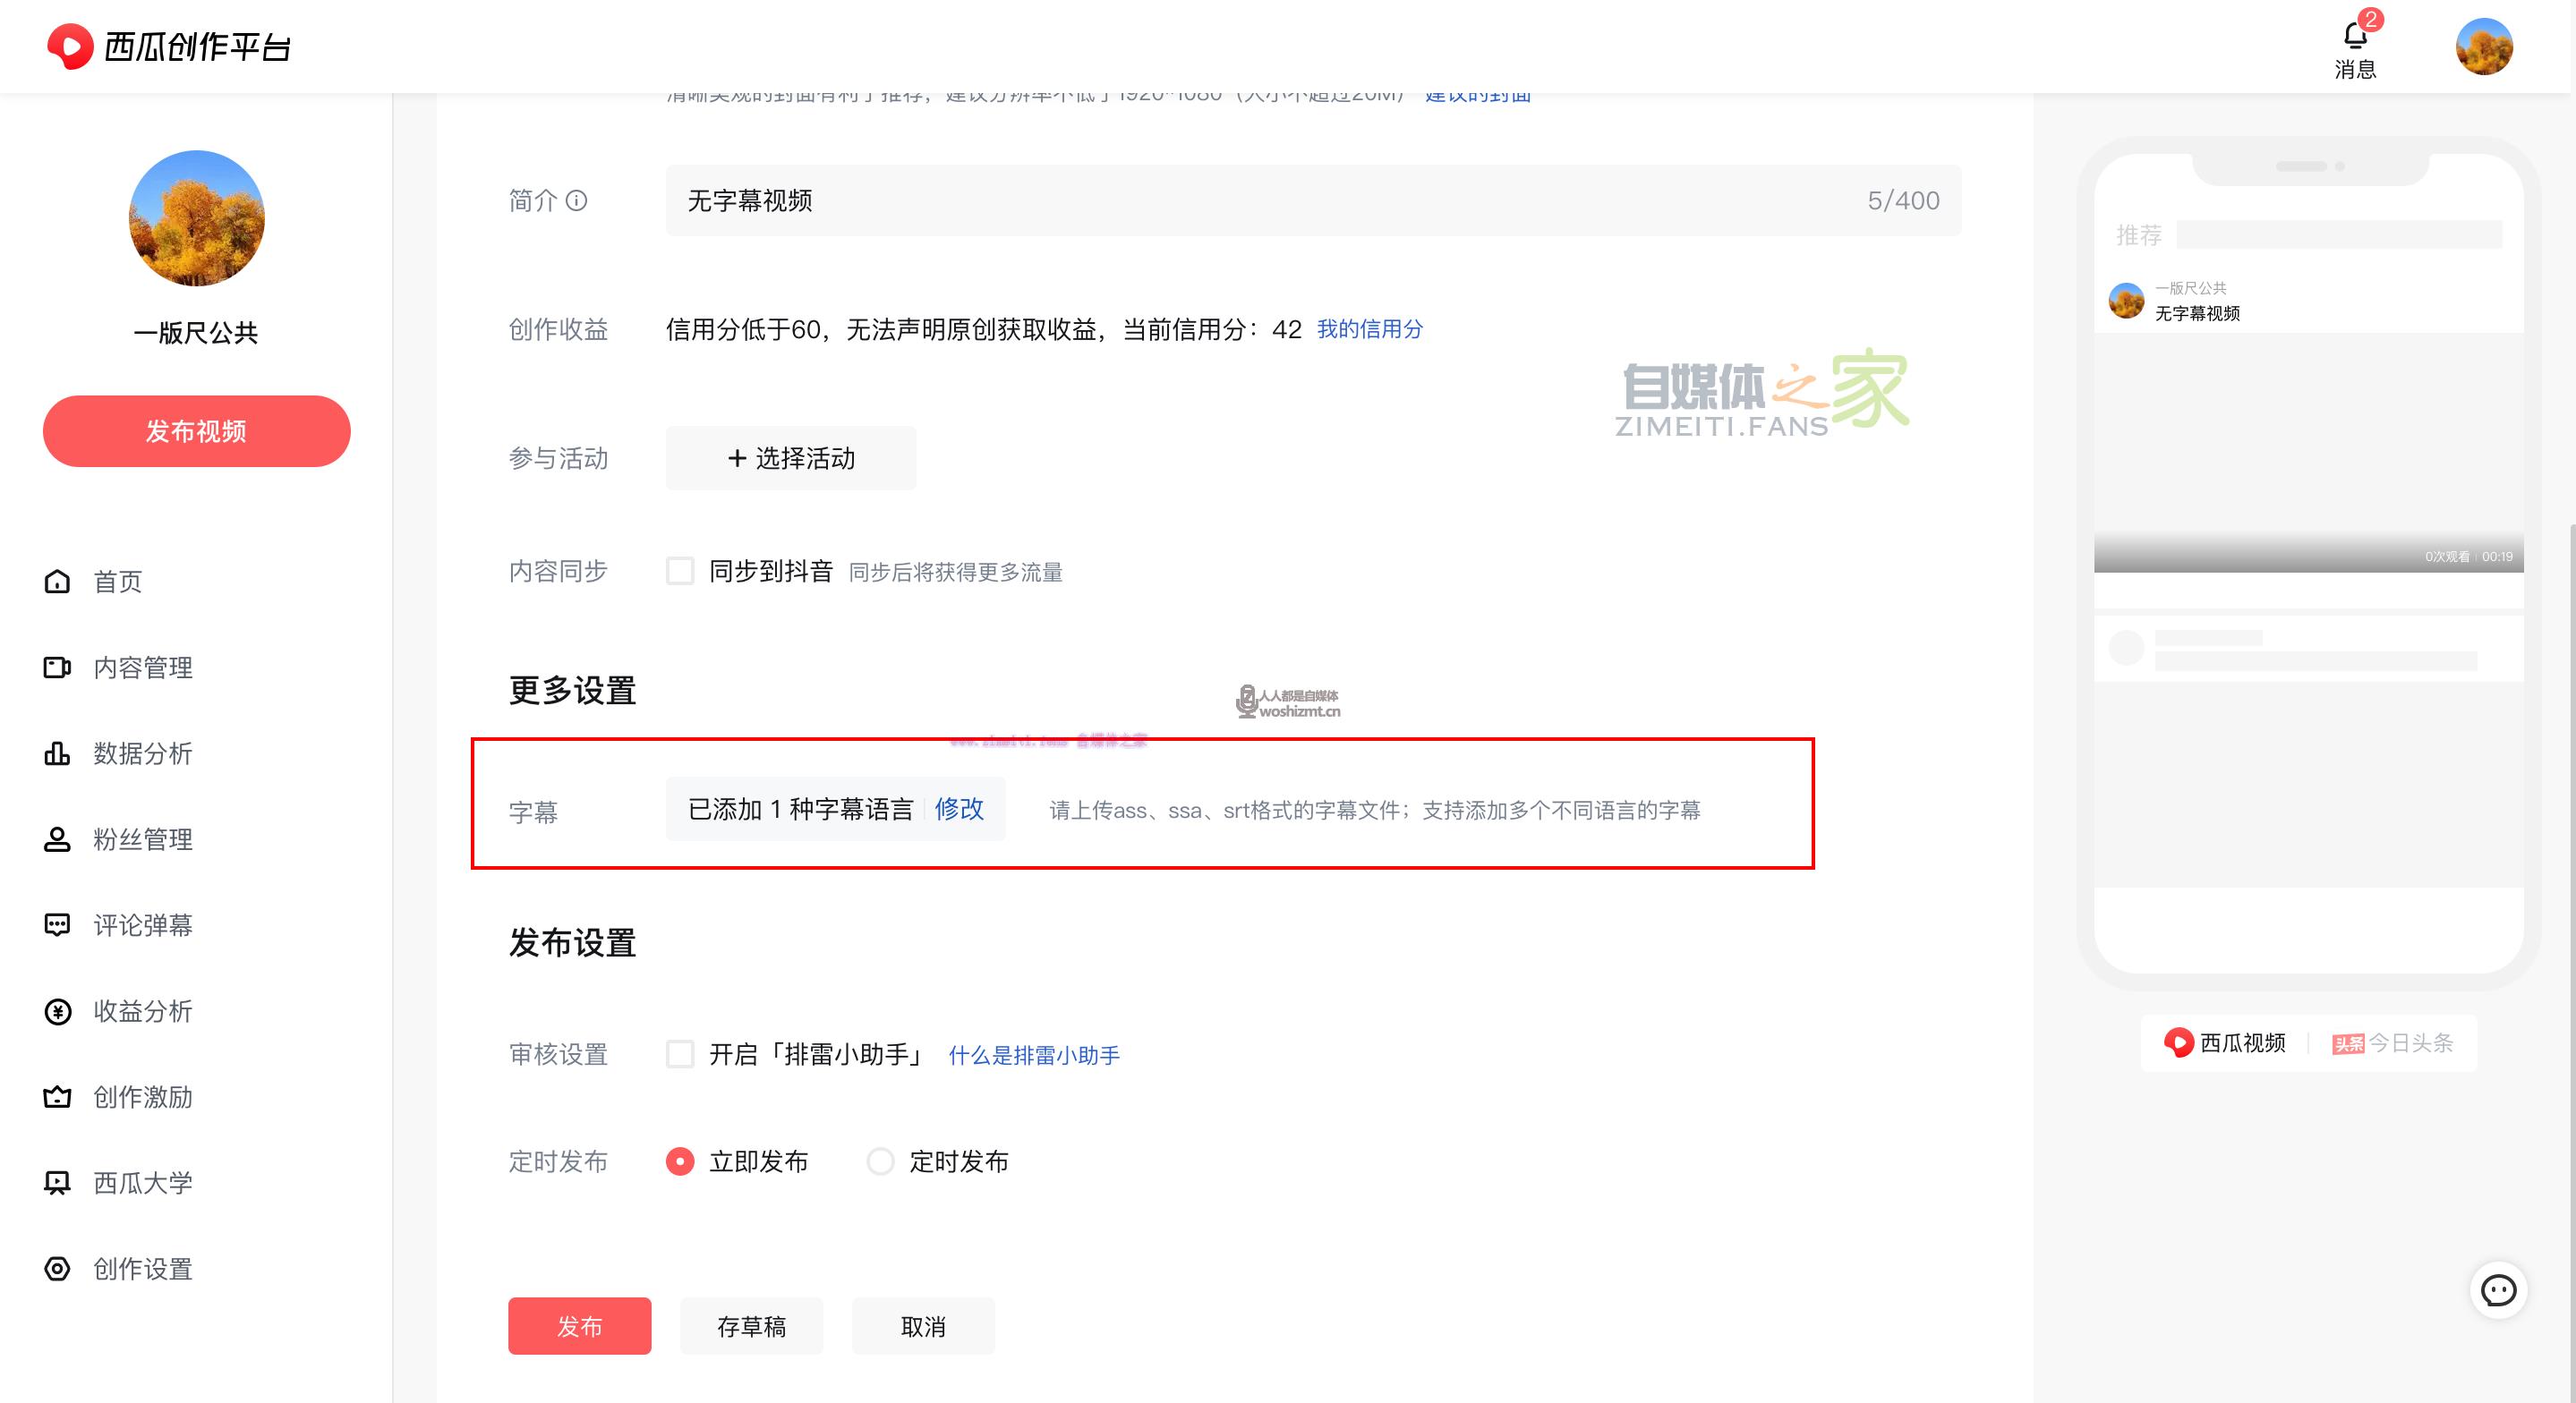Select the 定时发布 scheduling option

880,1161
